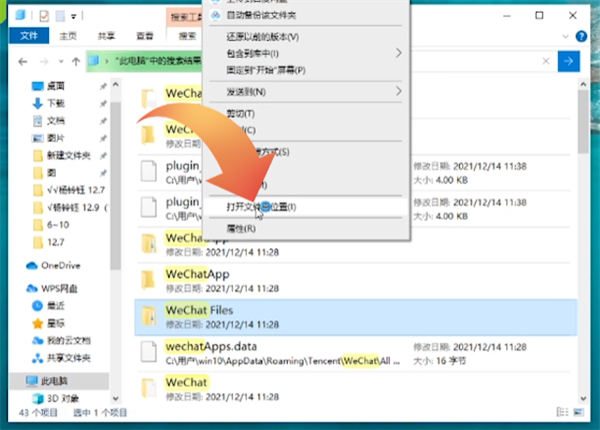The width and height of the screenshot is (600, 430).
Task: Select the 6~10 sidebar folder
Action: (x=58, y=225)
